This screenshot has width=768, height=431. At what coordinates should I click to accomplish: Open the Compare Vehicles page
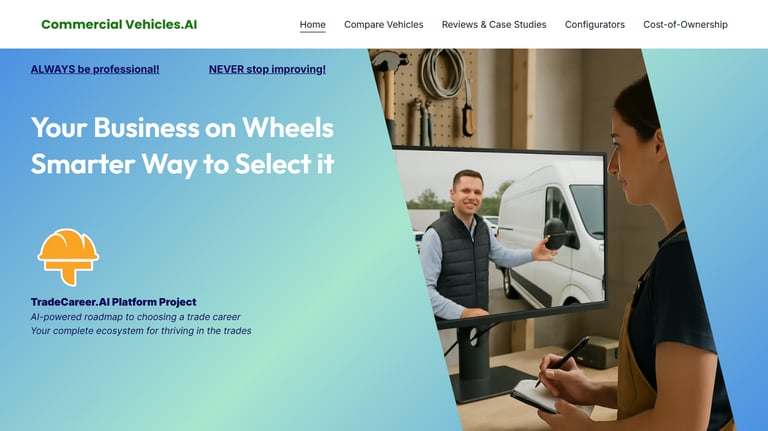point(384,24)
